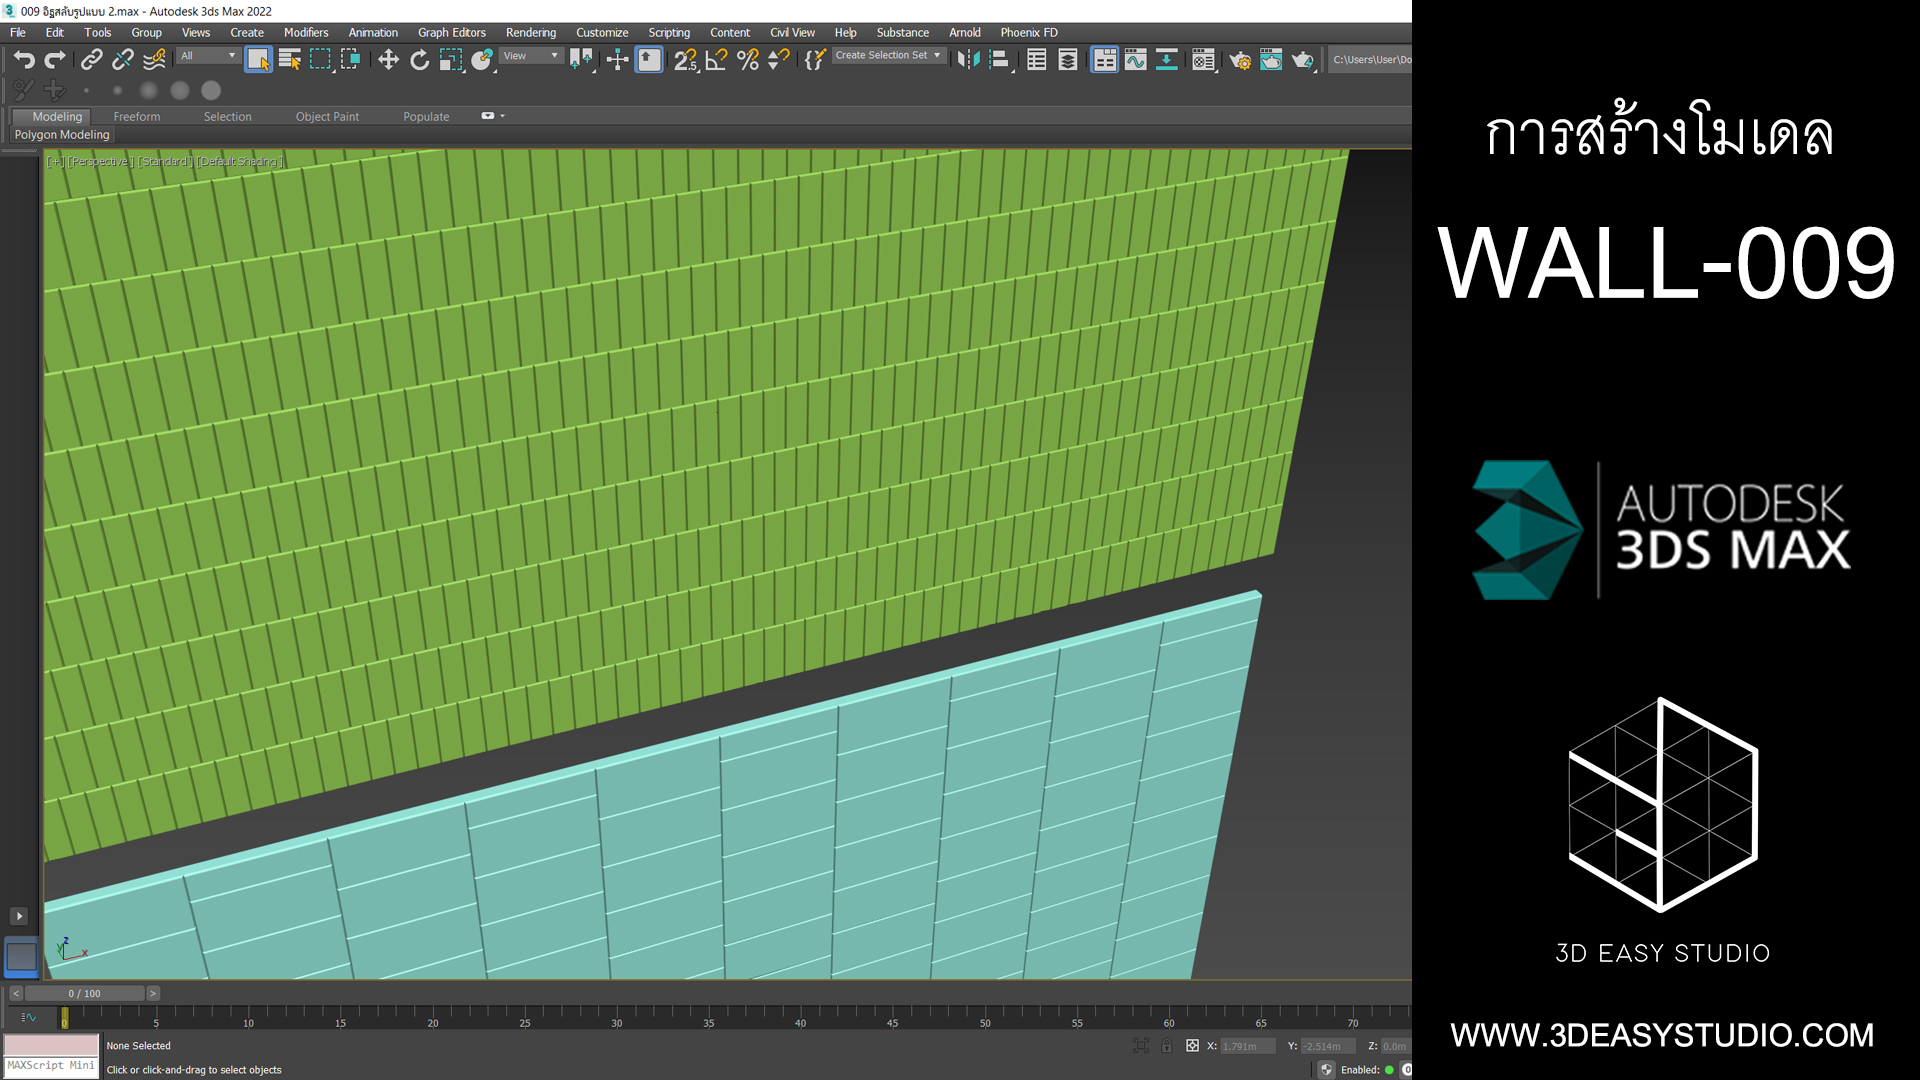The height and width of the screenshot is (1080, 1920).
Task: Open the Render Setup teapot icon
Action: 1239,60
